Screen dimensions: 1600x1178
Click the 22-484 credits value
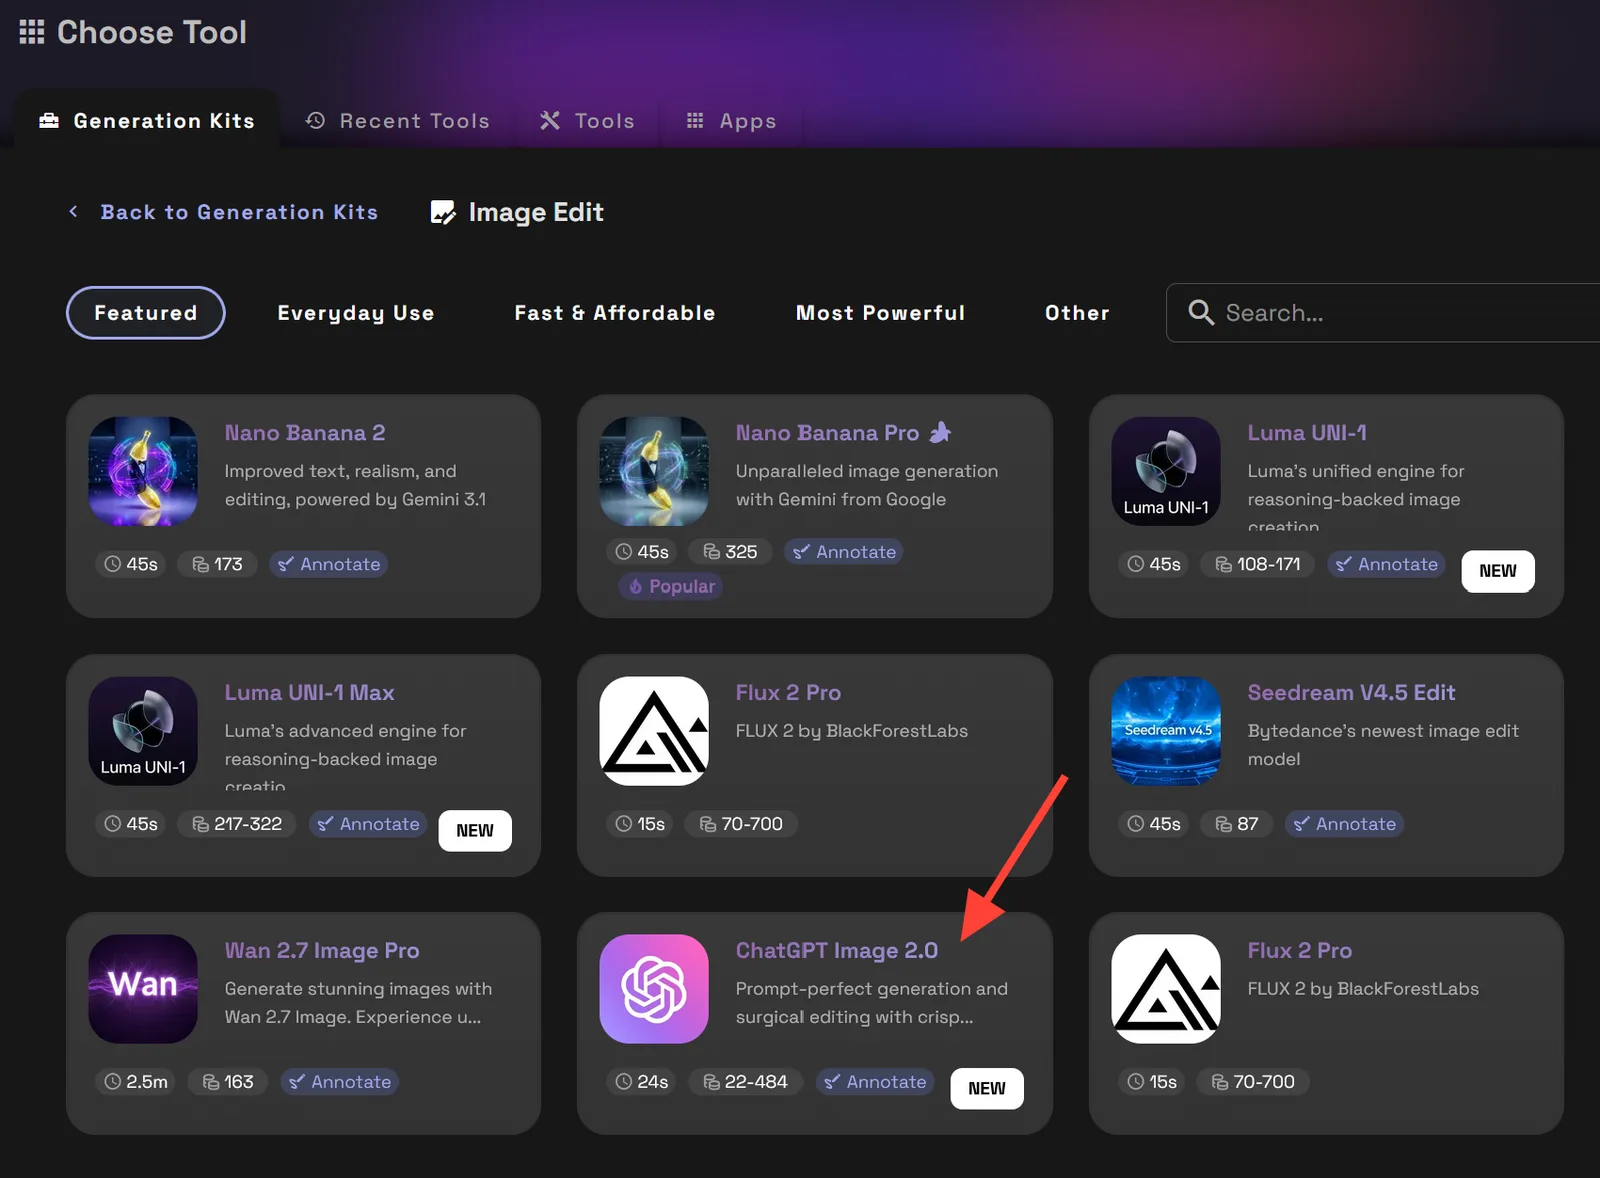click(756, 1082)
